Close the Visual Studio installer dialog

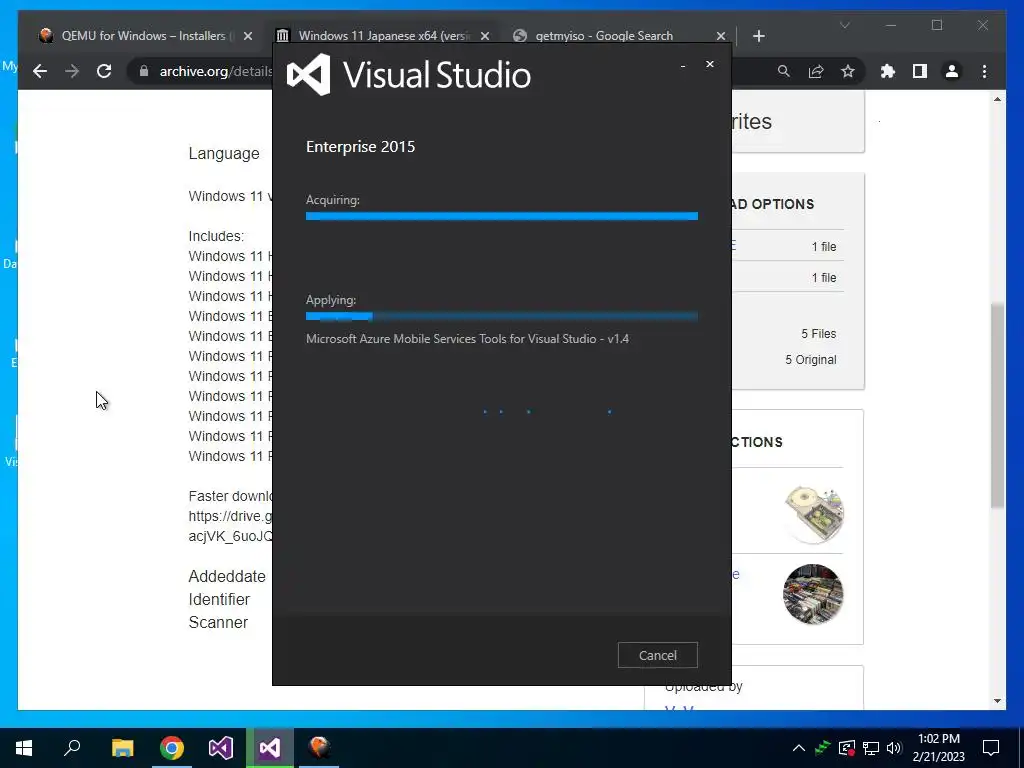710,64
